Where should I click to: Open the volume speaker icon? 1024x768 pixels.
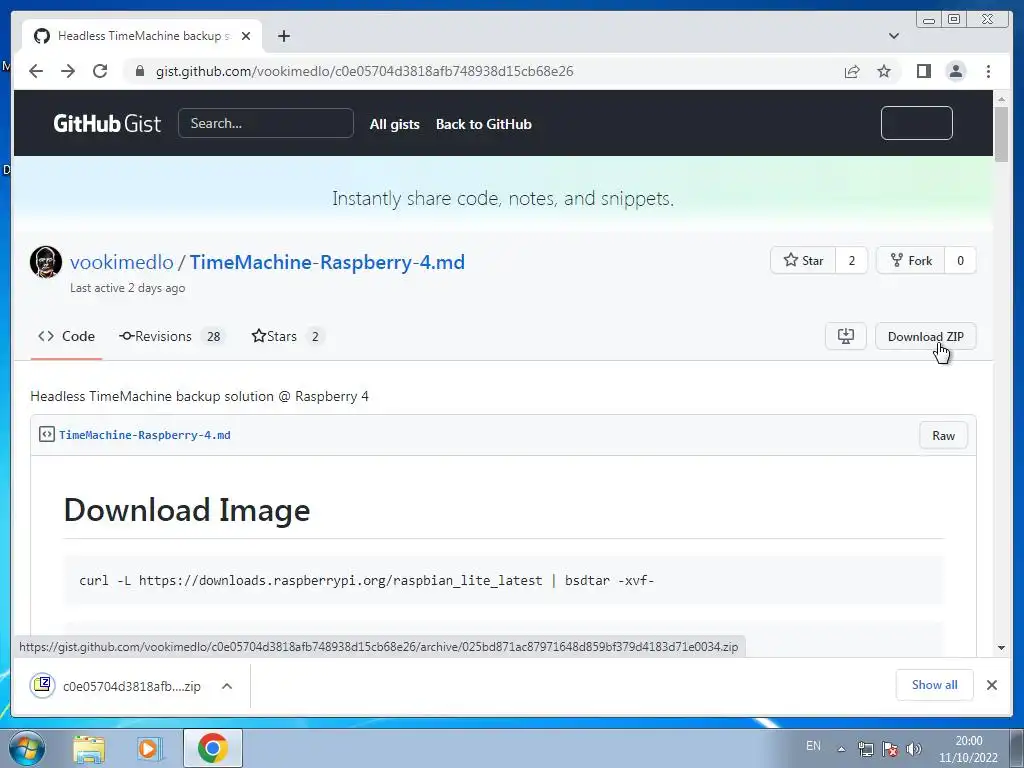[914, 749]
